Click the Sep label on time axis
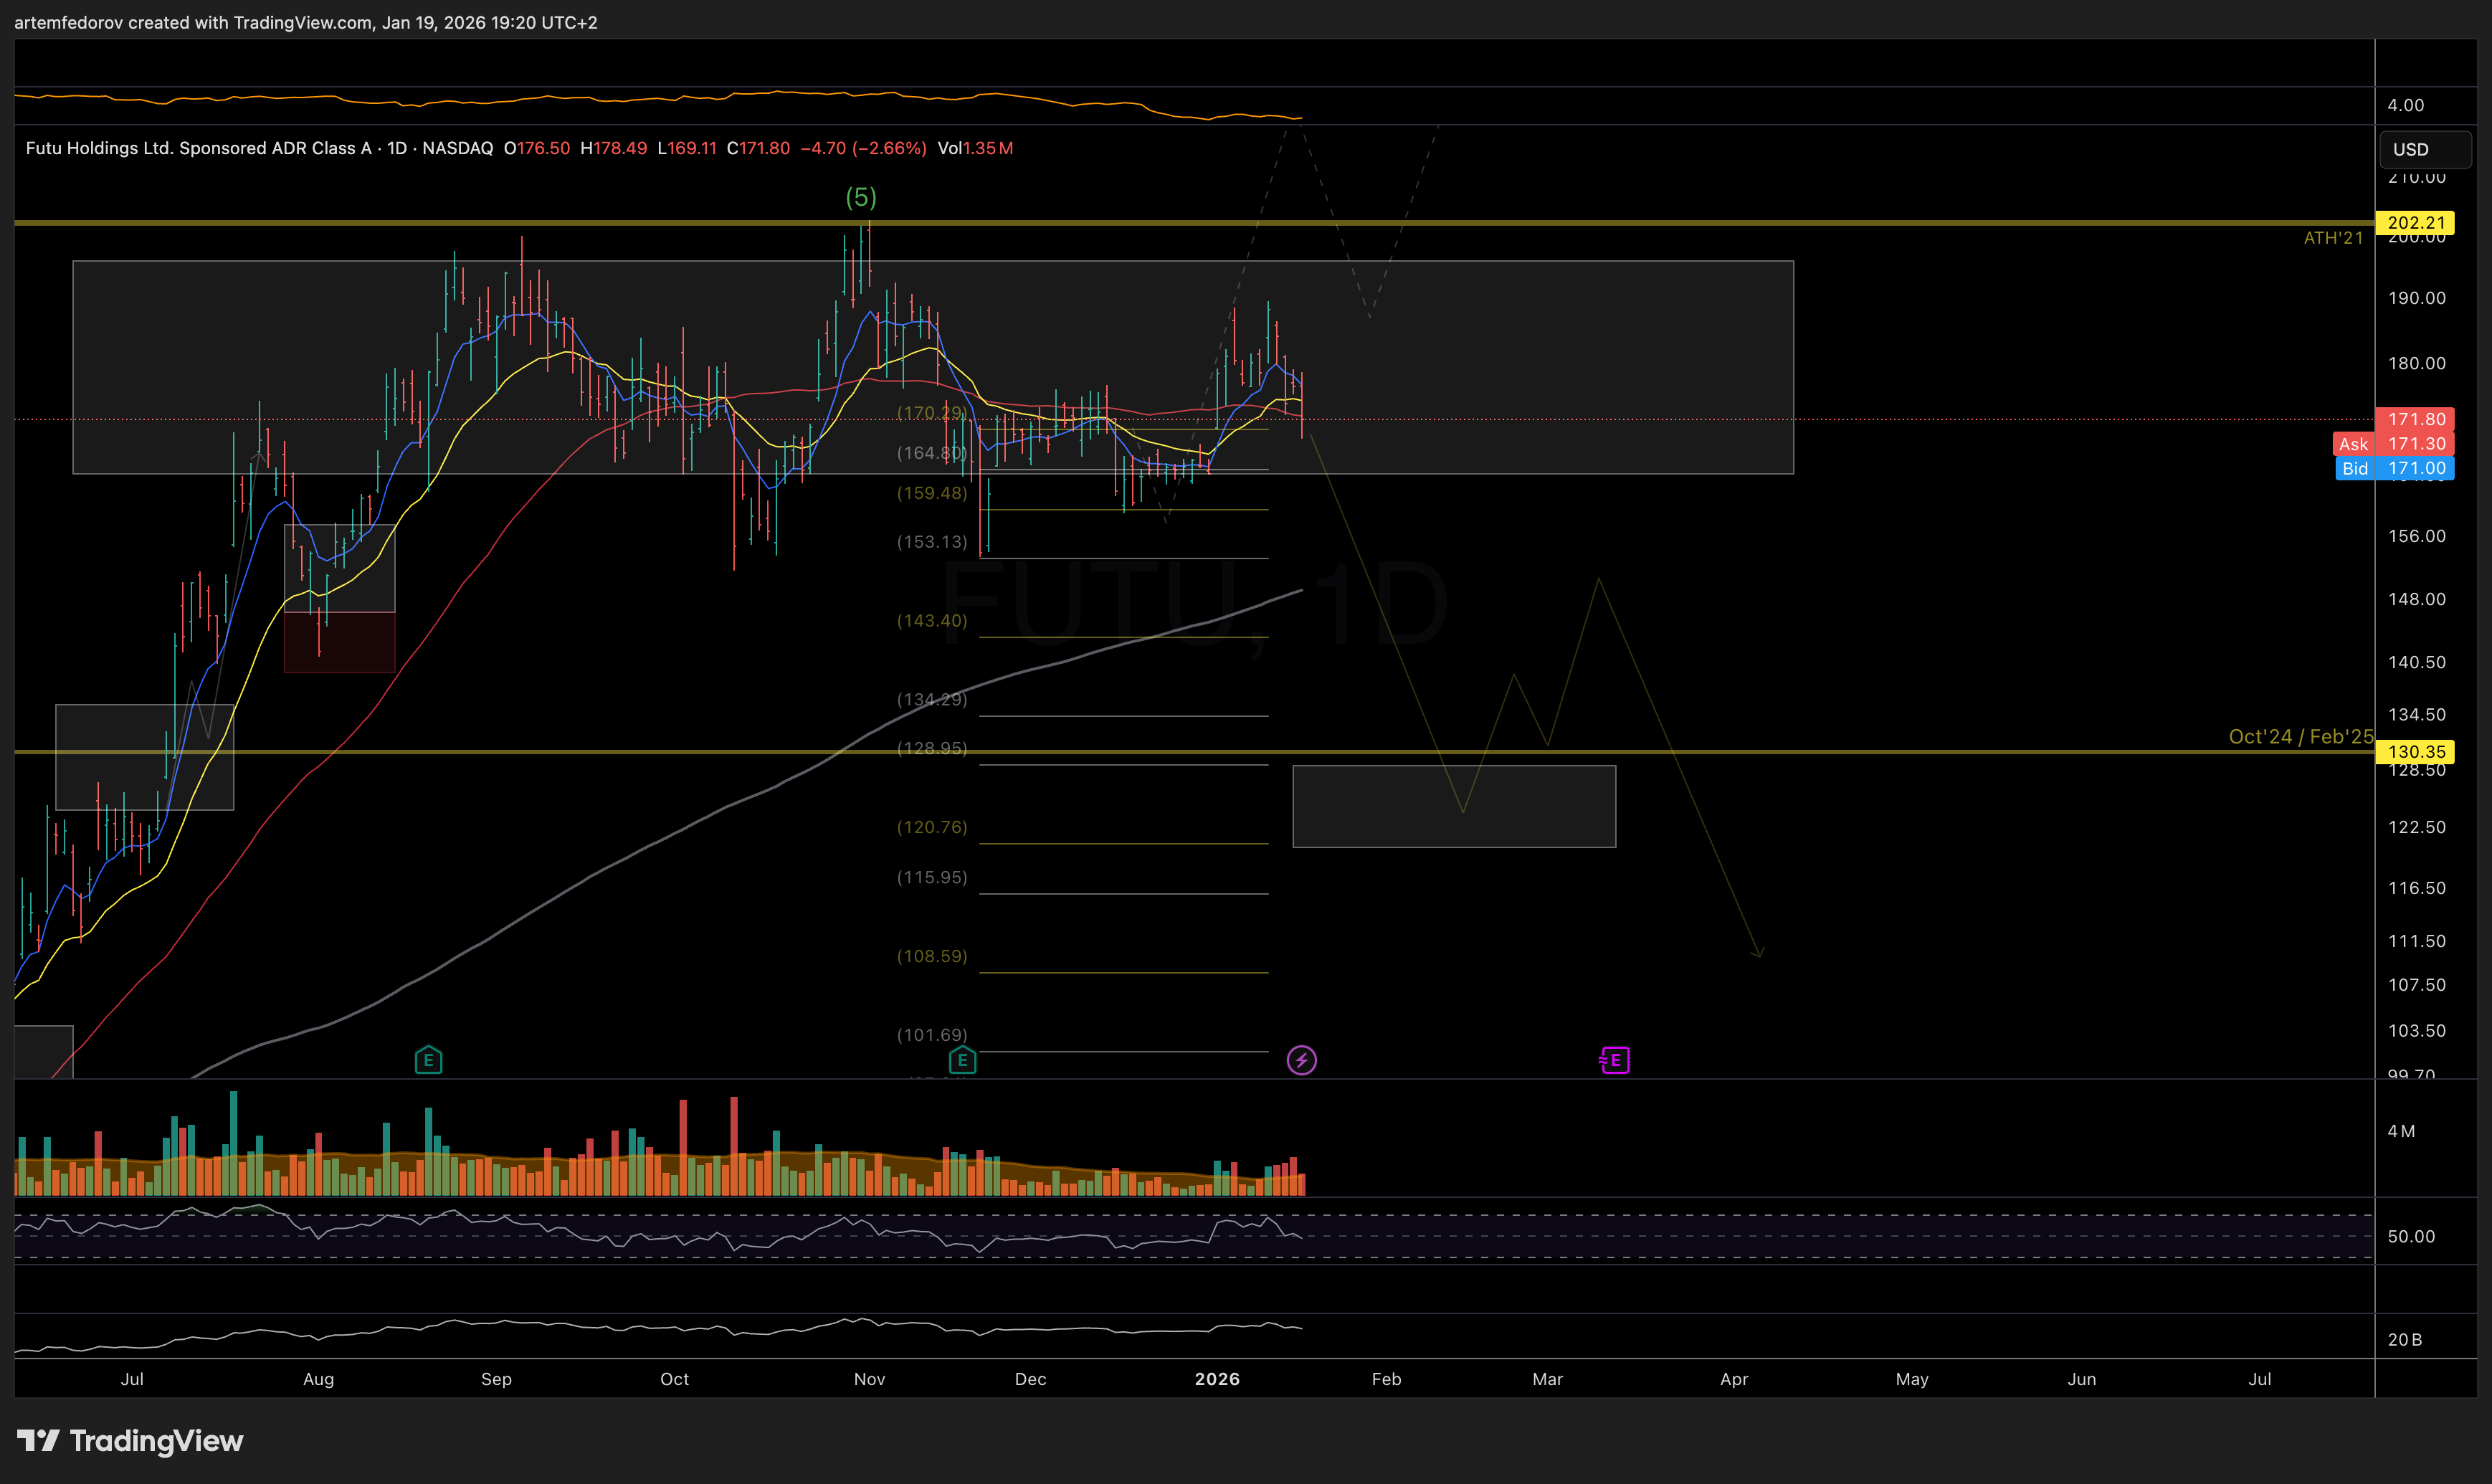The width and height of the screenshot is (2492, 1484). (496, 1379)
